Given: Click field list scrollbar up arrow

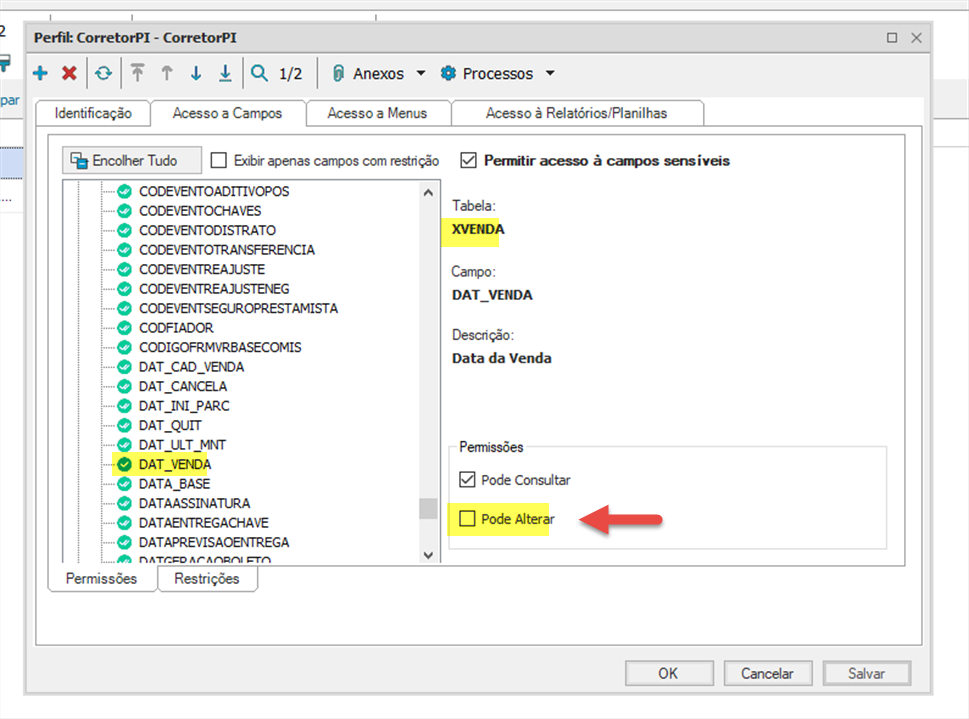Looking at the screenshot, I should pyautogui.click(x=428, y=193).
